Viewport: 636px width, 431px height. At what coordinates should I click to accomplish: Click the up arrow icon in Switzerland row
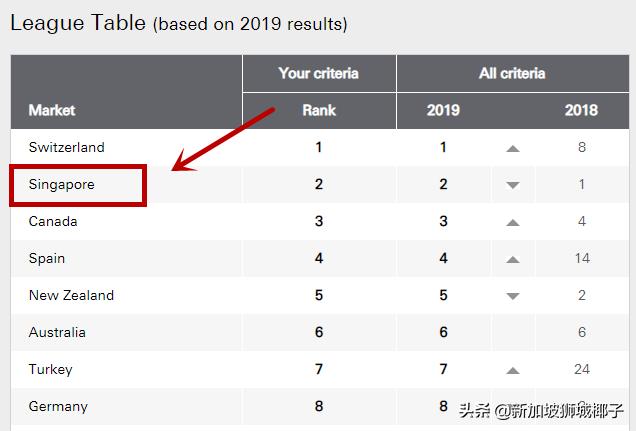513,148
